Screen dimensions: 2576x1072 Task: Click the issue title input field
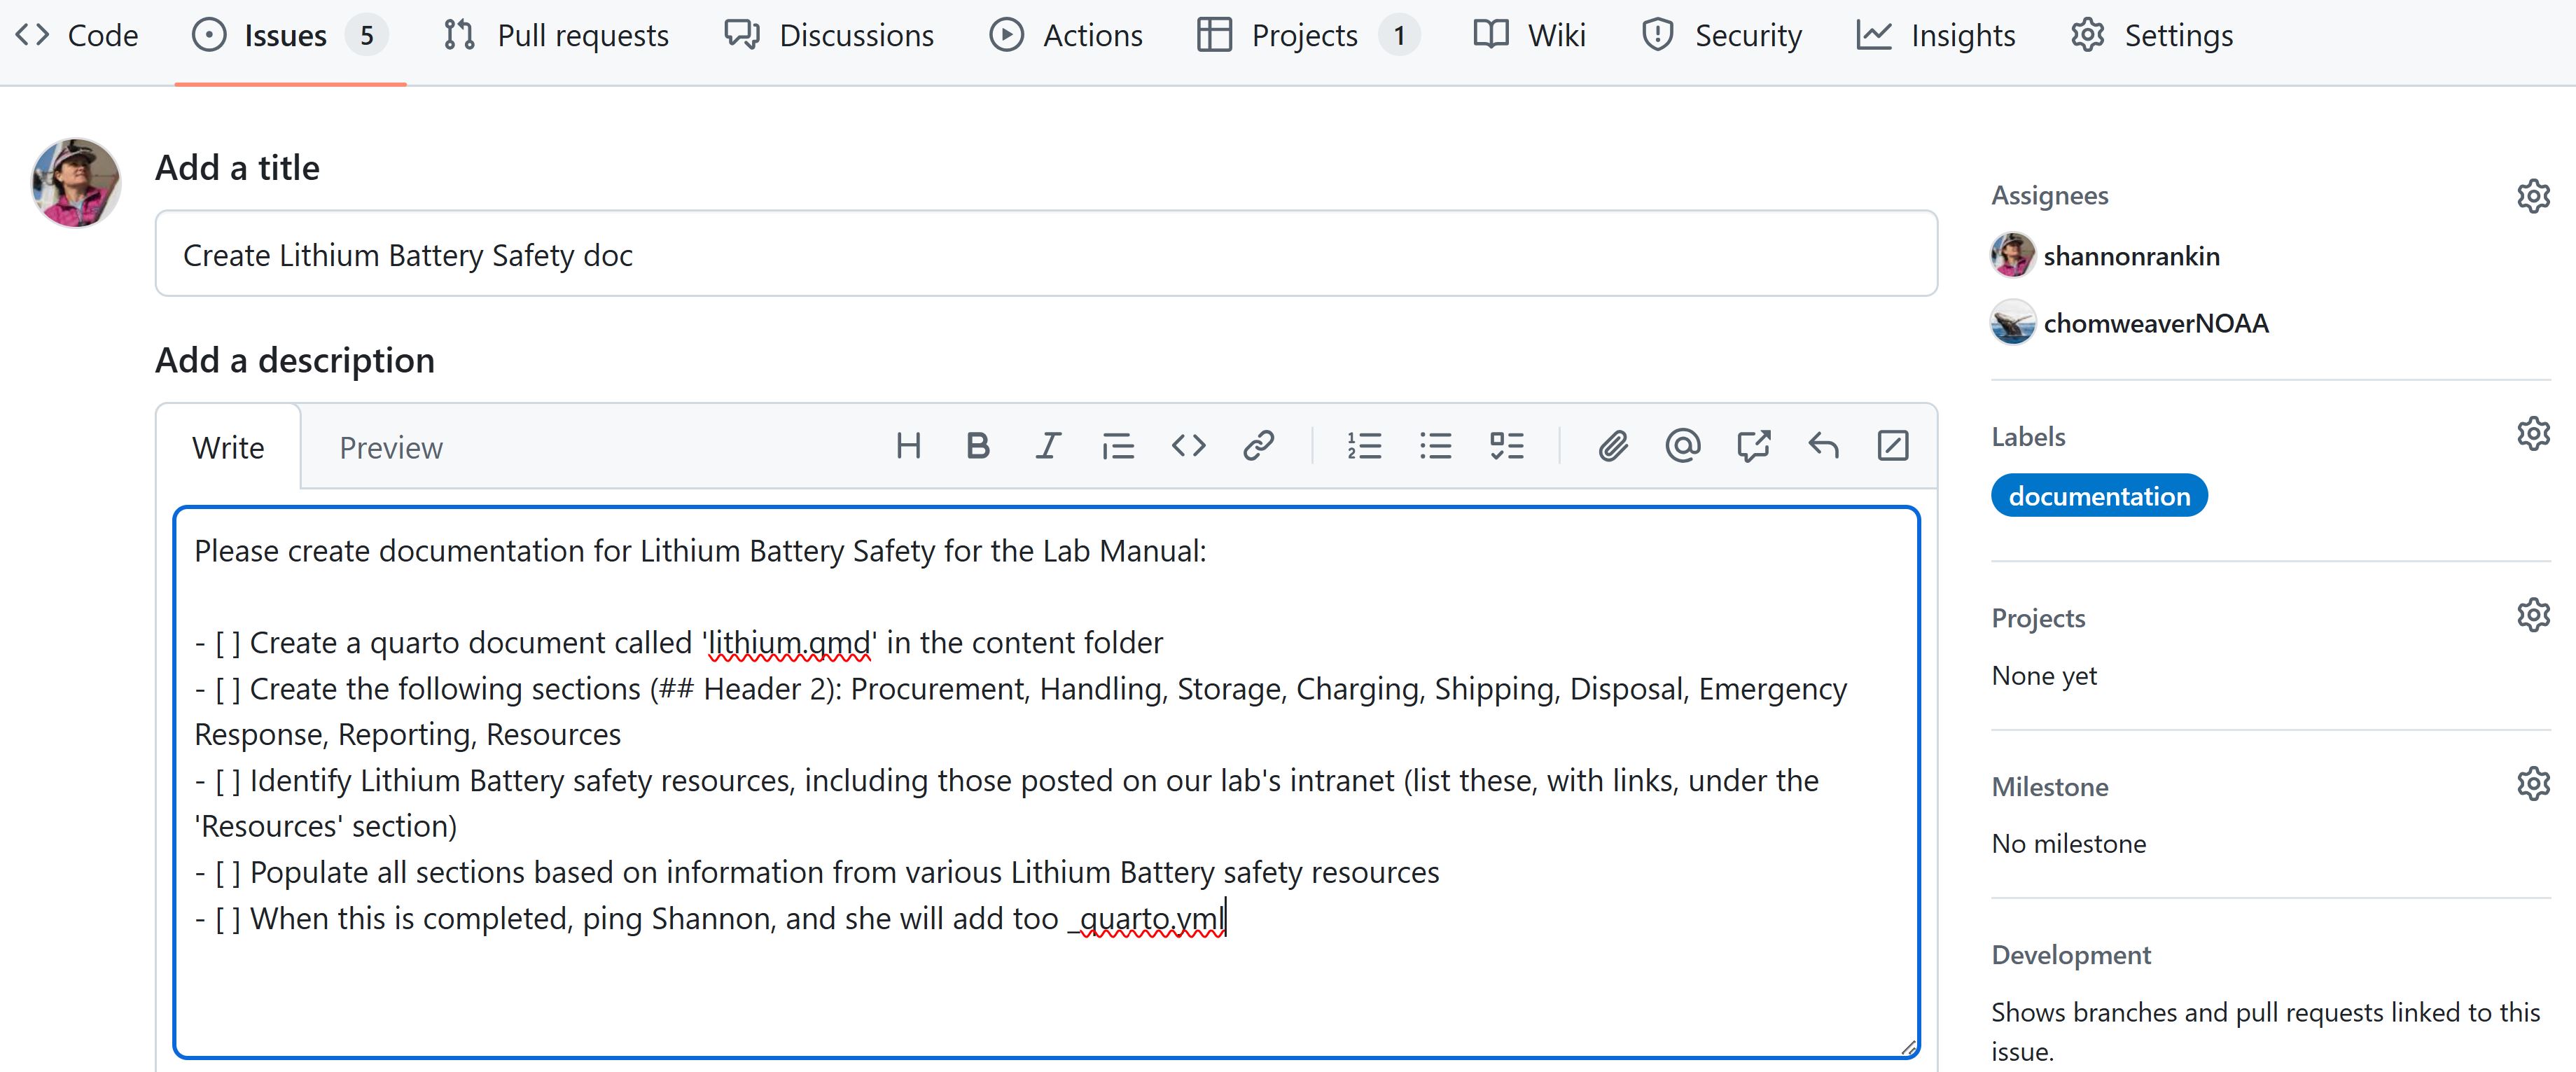coord(1045,255)
